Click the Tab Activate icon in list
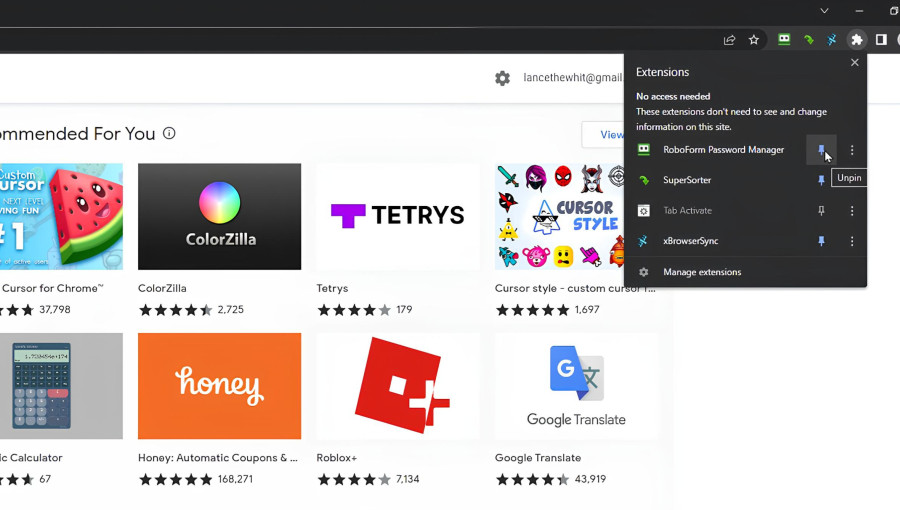The height and width of the screenshot is (510, 900). [643, 211]
